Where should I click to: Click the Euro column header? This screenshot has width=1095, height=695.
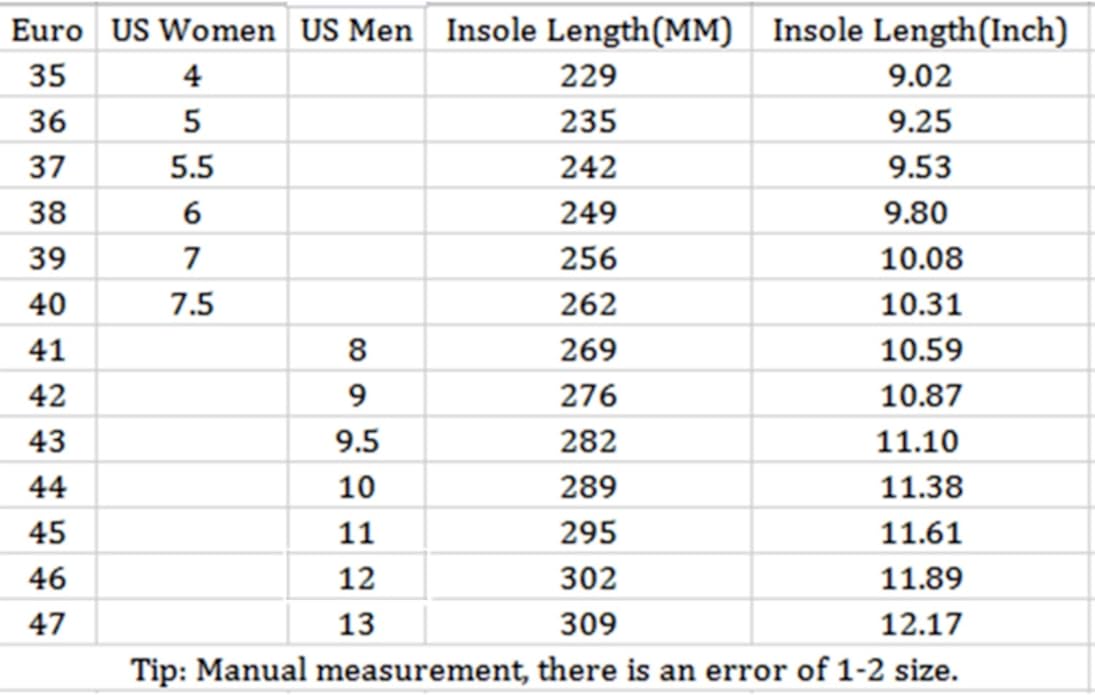[x=47, y=31]
